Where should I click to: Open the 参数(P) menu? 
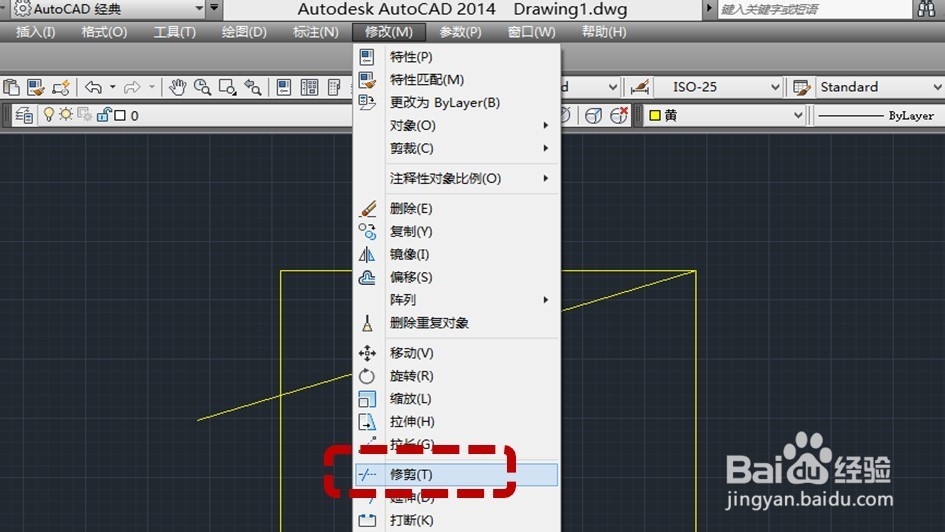tap(460, 32)
